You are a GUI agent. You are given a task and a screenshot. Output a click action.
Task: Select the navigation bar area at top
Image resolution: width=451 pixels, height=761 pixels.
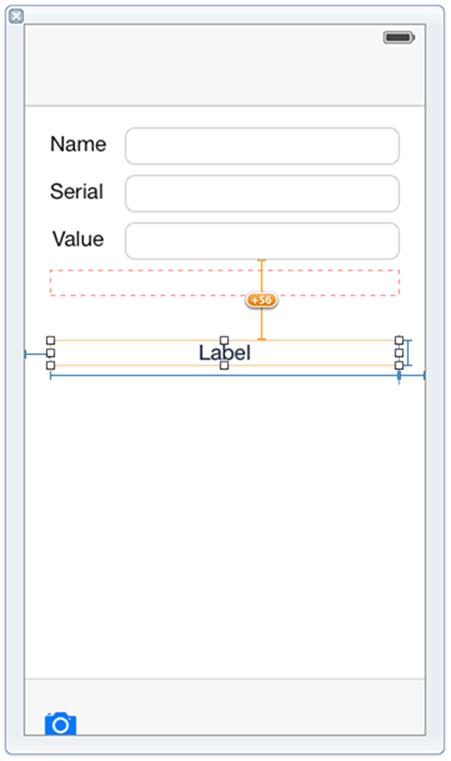pos(225,65)
